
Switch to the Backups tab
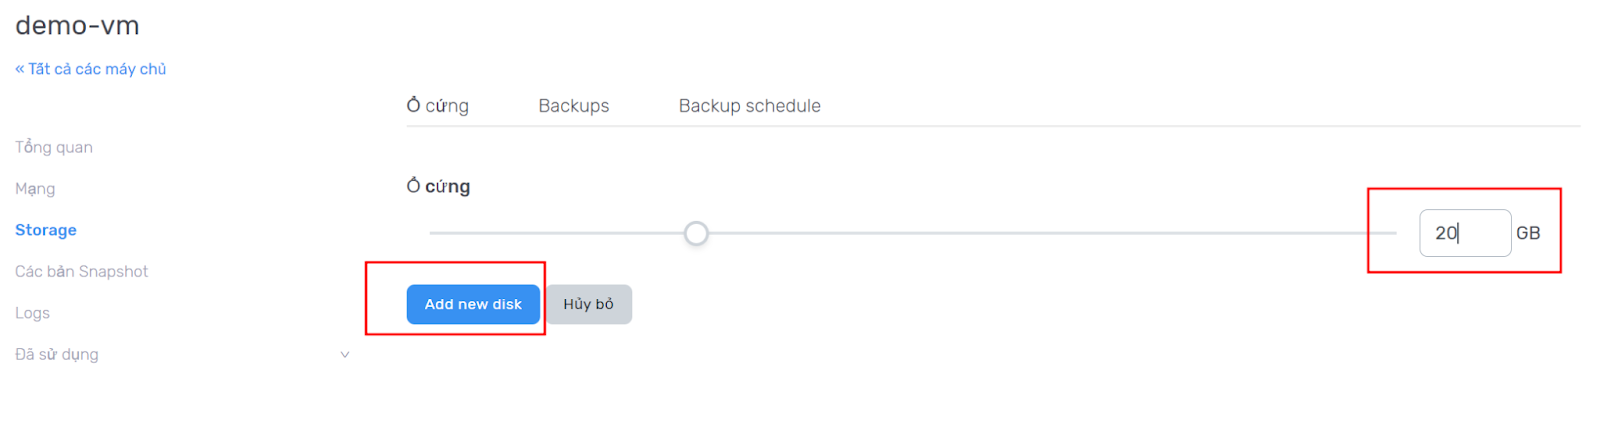[573, 106]
